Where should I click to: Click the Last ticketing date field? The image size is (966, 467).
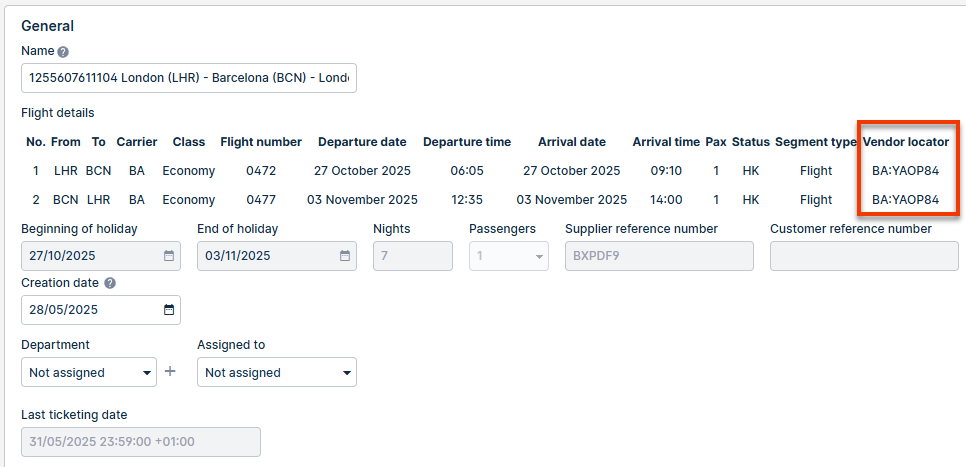[141, 442]
